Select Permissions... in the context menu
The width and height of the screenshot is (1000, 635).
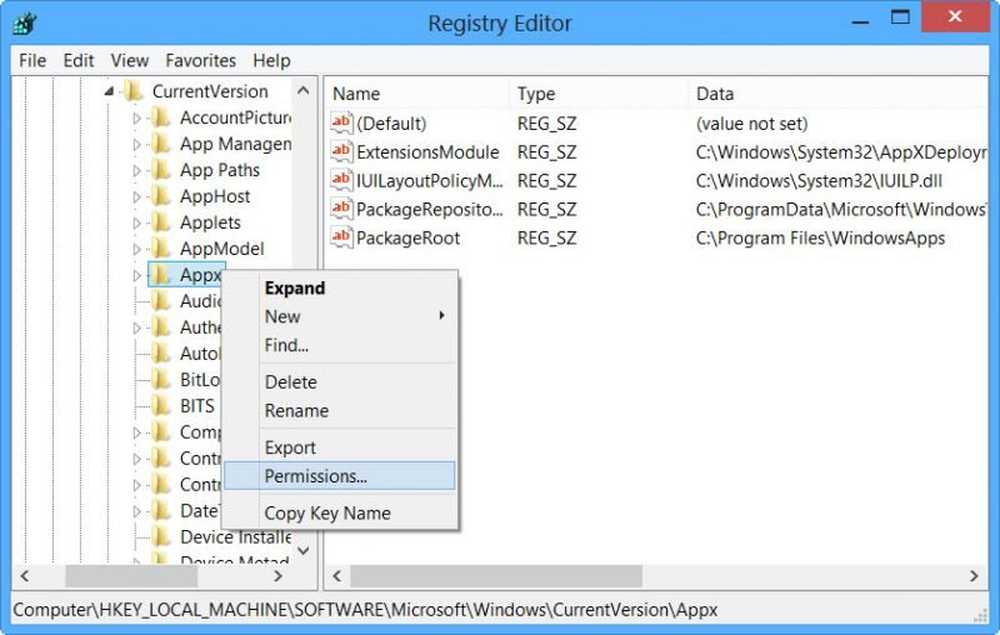click(x=340, y=476)
